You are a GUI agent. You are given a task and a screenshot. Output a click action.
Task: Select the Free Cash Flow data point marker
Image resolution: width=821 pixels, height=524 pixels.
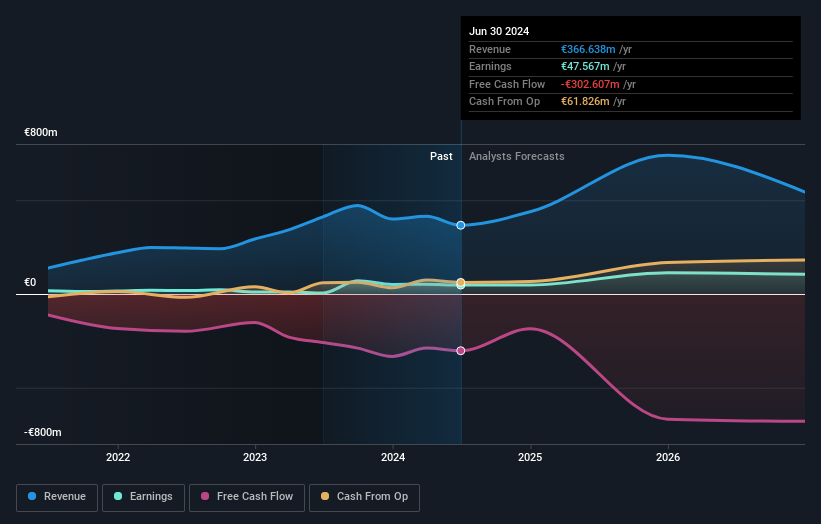(x=460, y=351)
